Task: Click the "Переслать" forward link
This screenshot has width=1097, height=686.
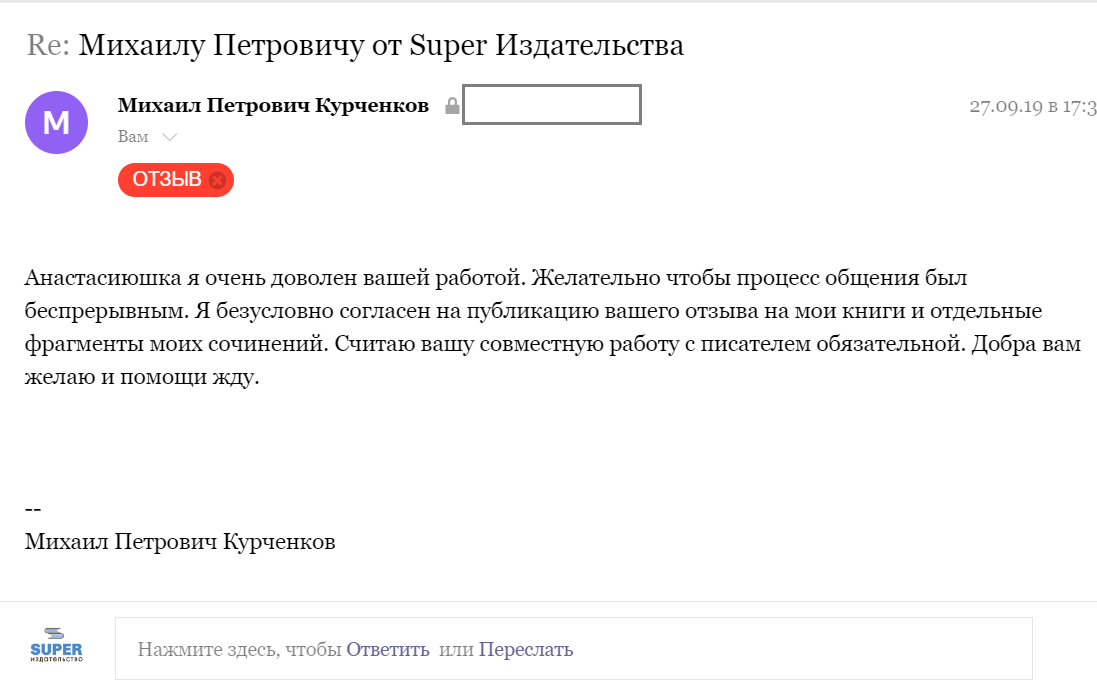Action: point(526,649)
